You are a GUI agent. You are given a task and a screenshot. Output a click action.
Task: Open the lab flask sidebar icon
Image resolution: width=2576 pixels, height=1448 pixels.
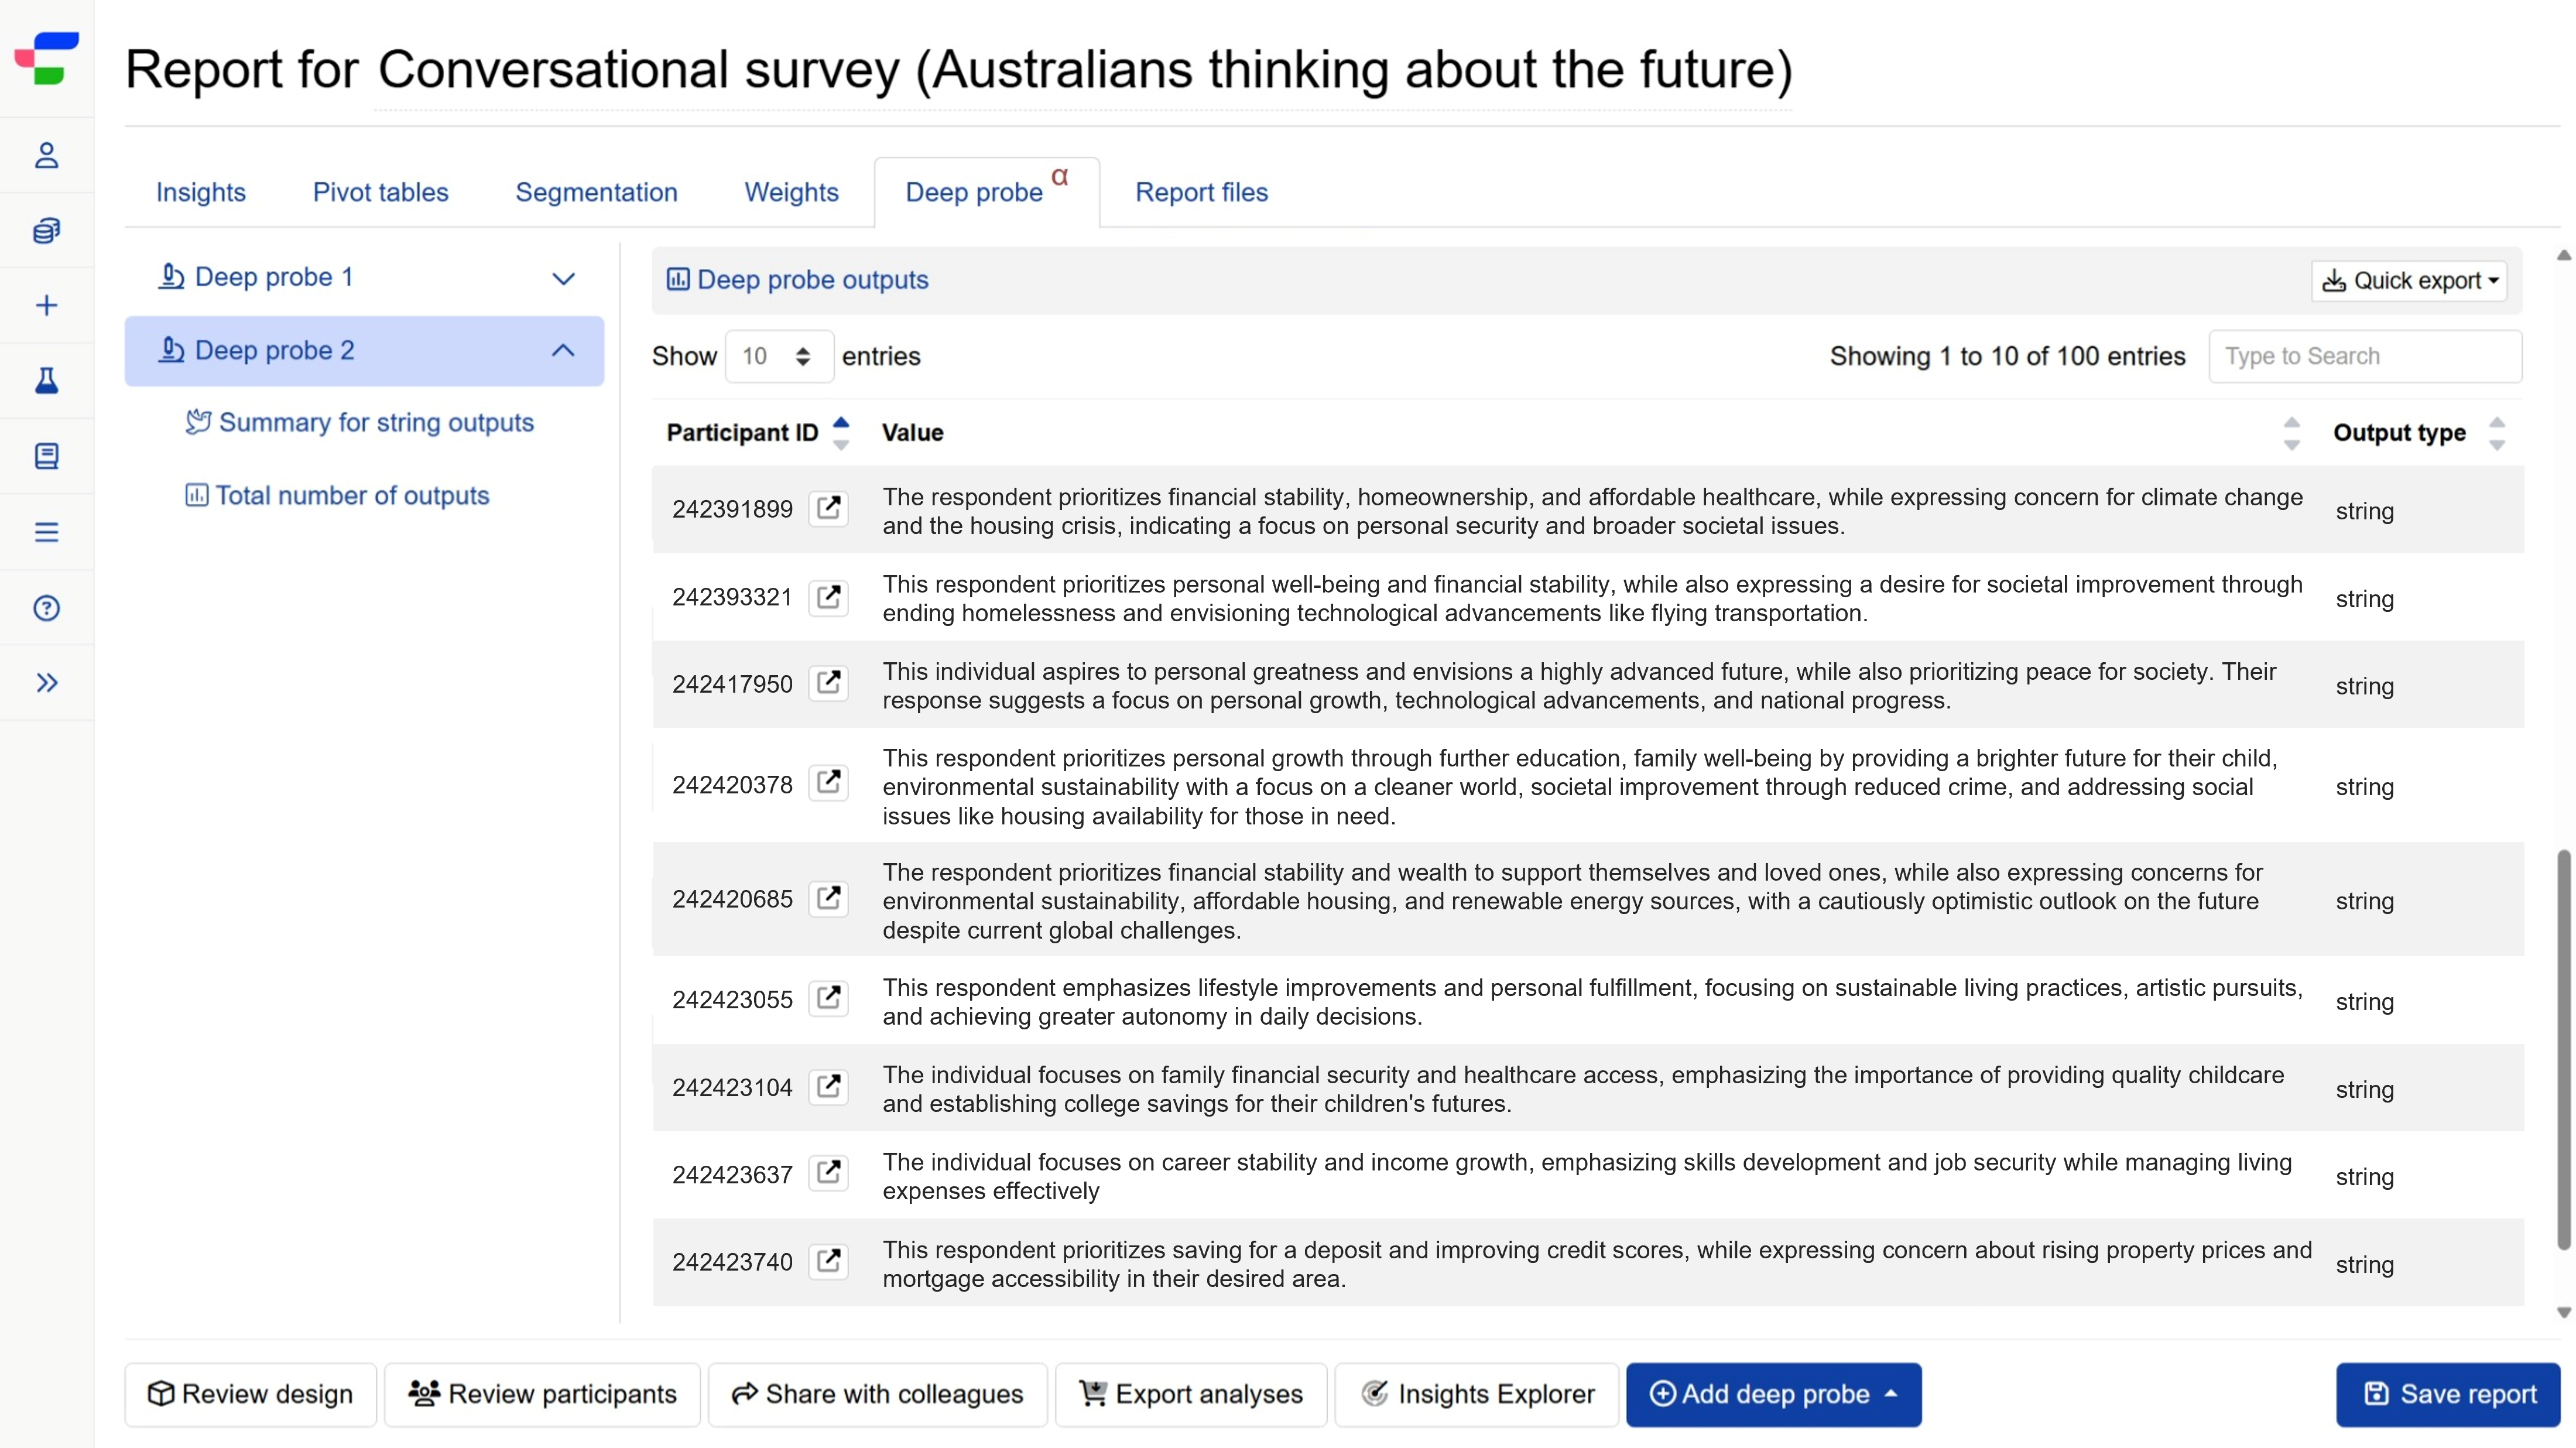pos(46,380)
